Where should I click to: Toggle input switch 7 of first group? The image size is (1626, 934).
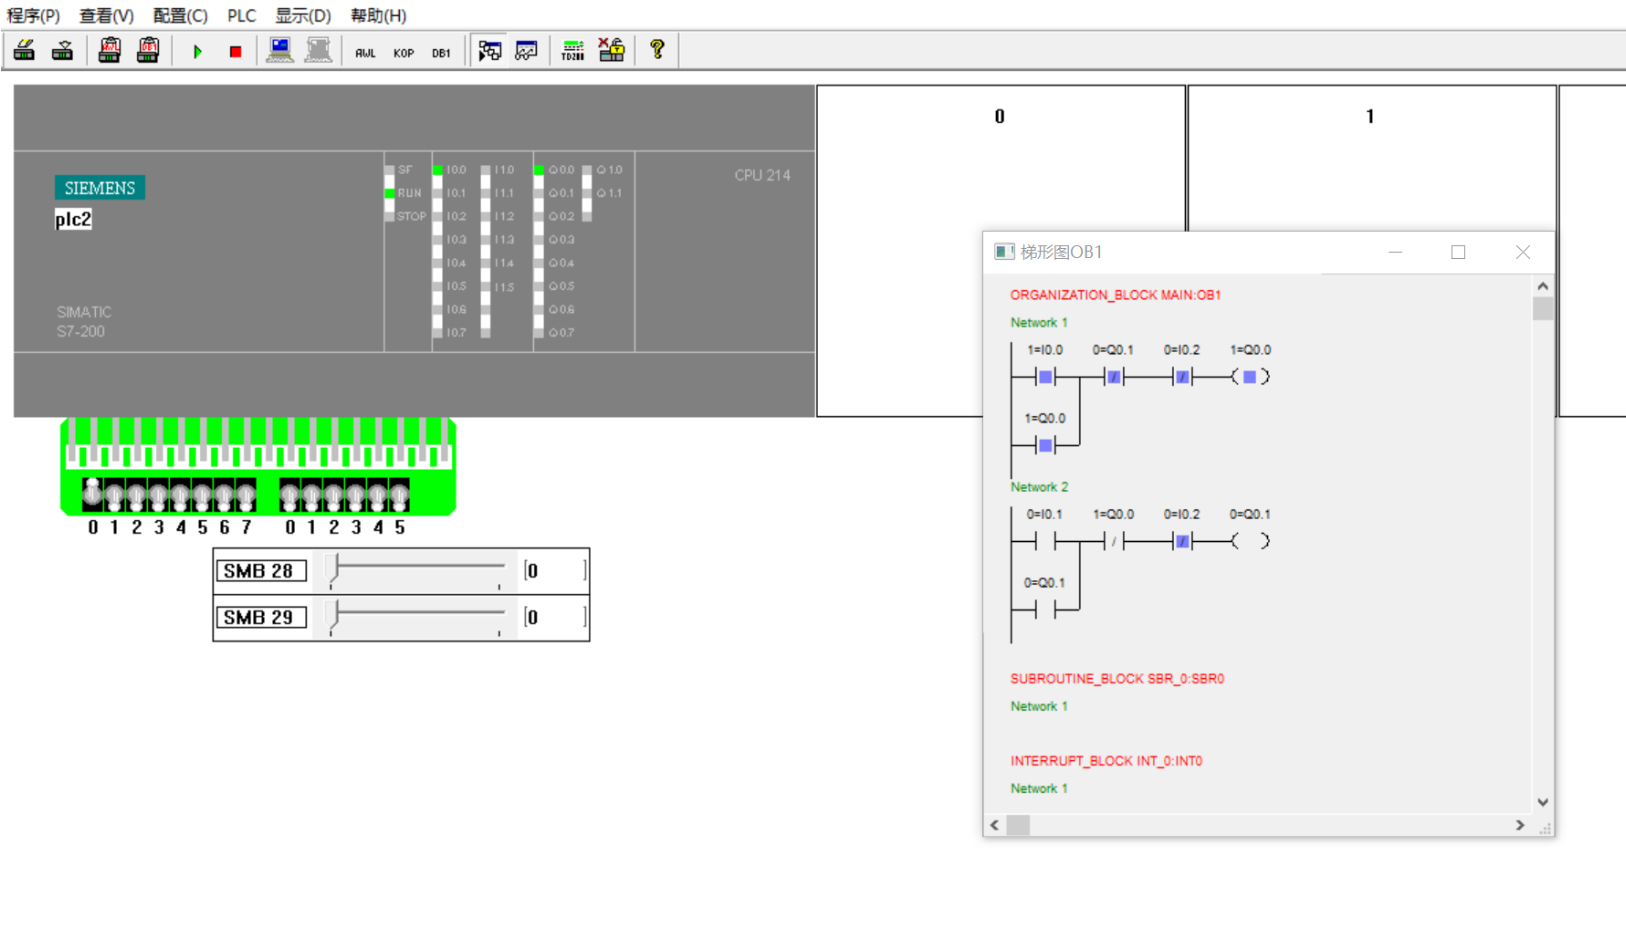click(x=246, y=494)
